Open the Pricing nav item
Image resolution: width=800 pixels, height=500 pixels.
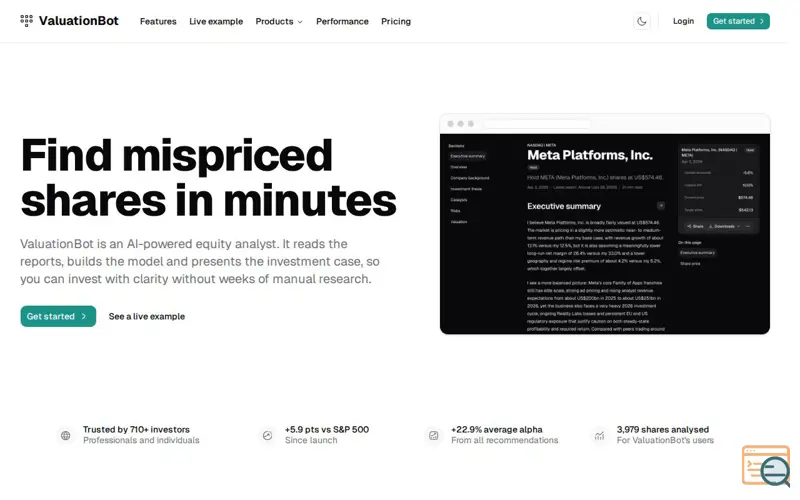click(396, 21)
